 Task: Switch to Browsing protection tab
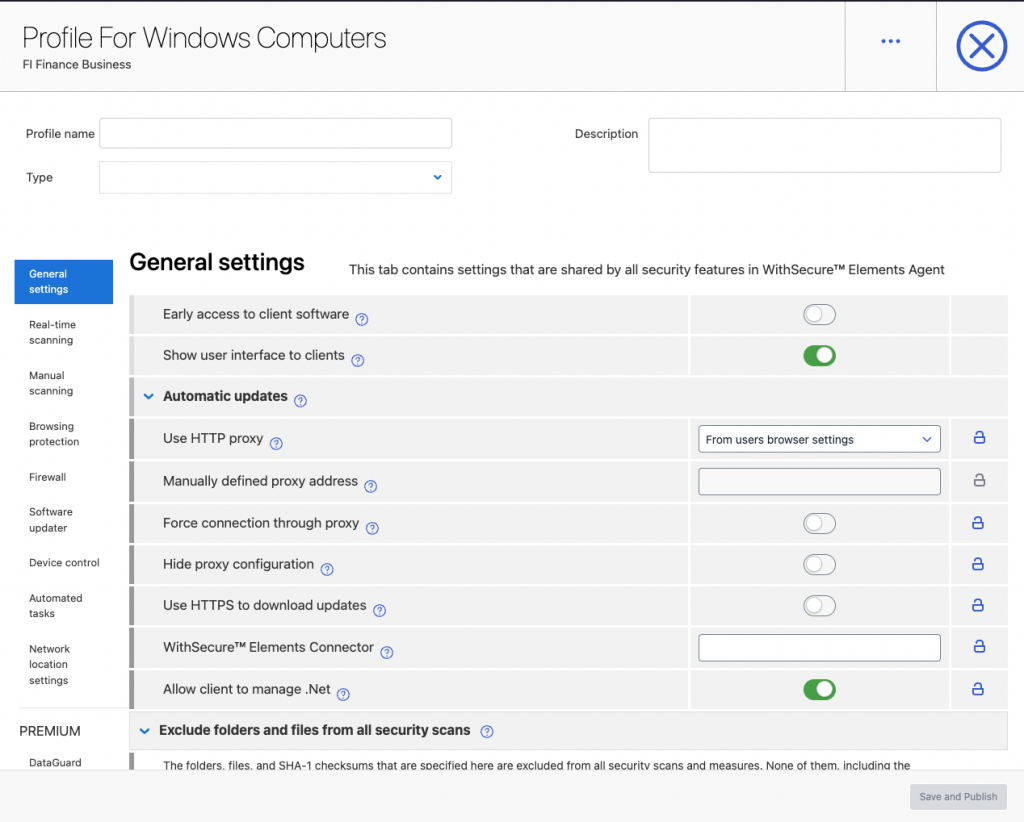pos(54,434)
